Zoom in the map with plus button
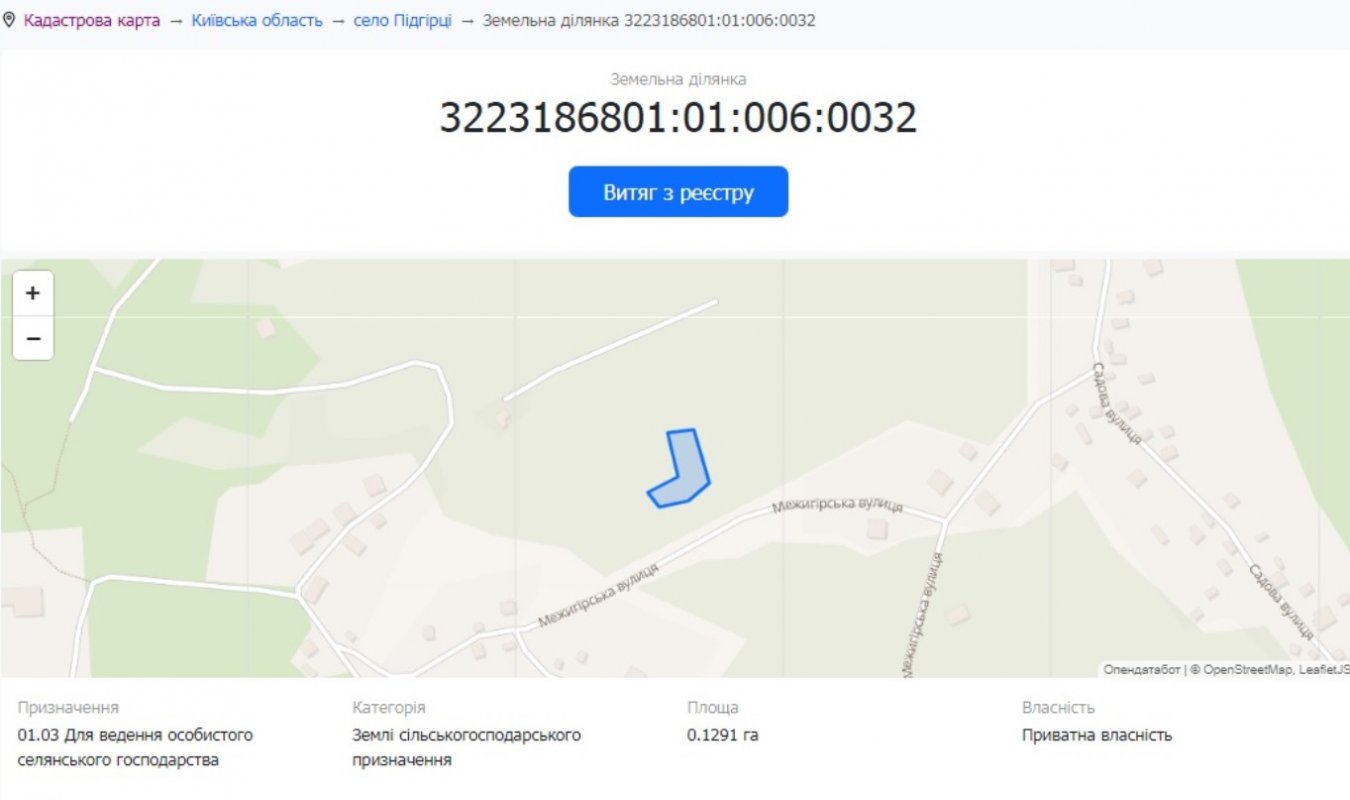1350x800 pixels. pyautogui.click(x=33, y=293)
